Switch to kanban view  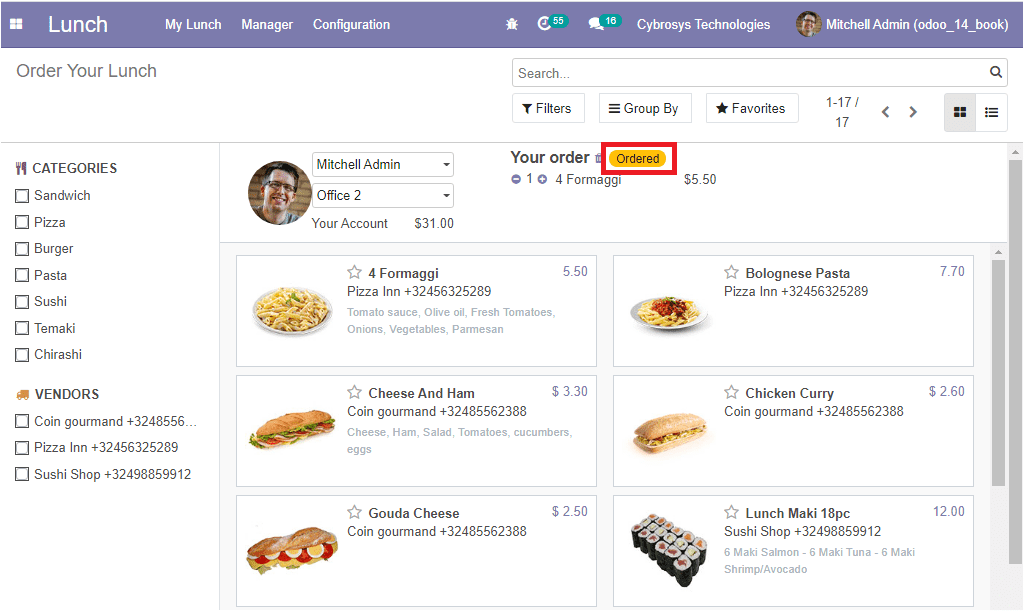coord(960,112)
